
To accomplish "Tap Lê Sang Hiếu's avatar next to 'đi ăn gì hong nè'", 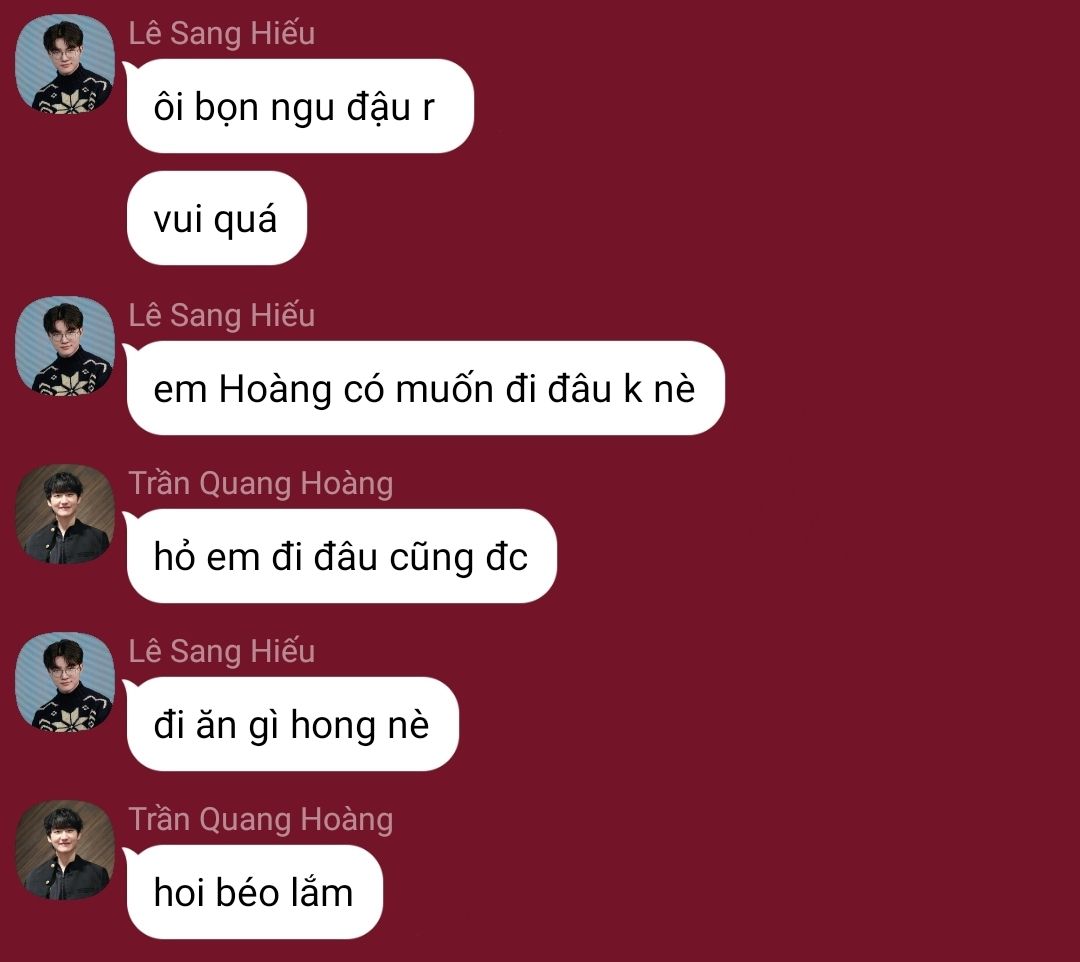I will (x=65, y=682).
